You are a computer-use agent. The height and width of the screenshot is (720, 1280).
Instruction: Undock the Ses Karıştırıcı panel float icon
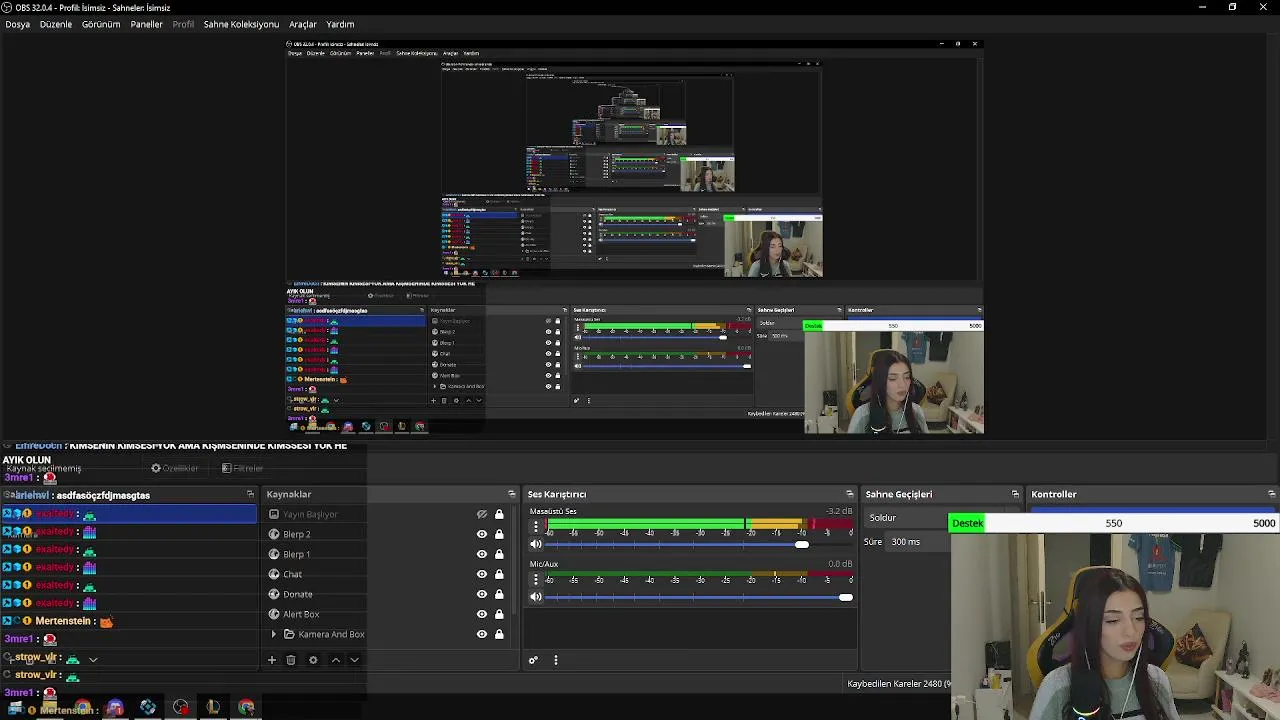850,494
